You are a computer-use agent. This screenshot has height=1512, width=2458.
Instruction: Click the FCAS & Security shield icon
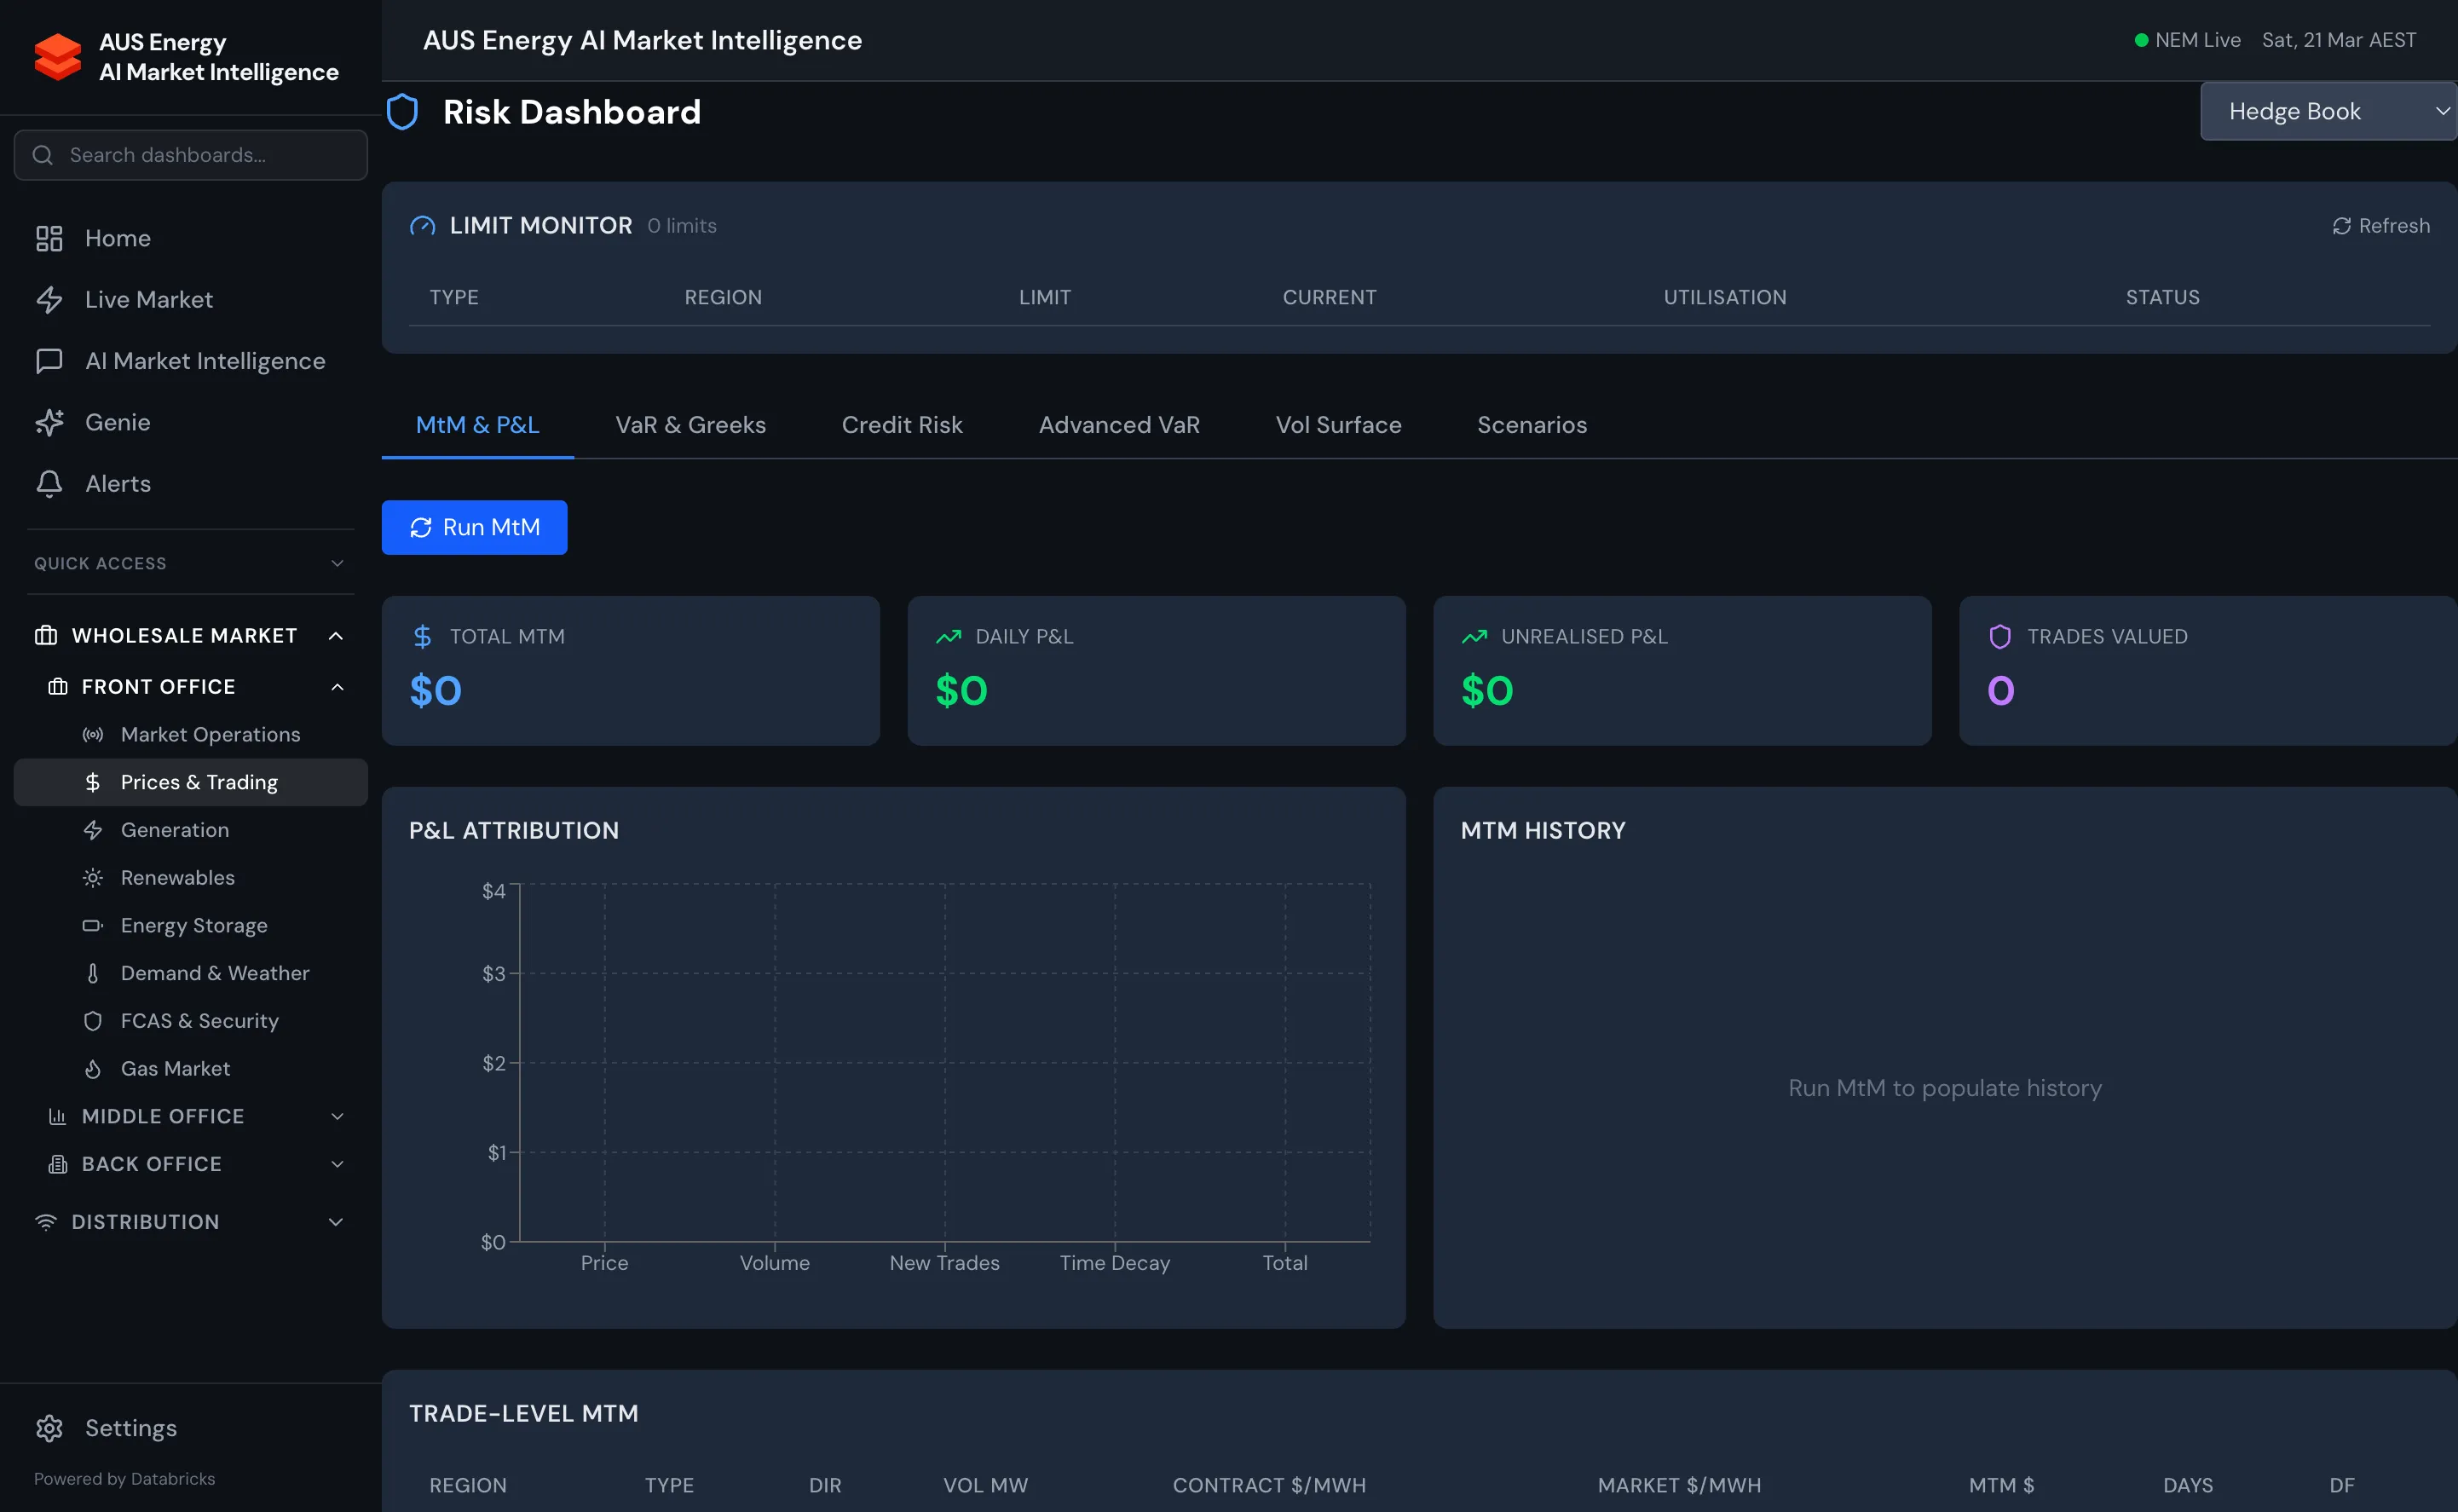(92, 1020)
